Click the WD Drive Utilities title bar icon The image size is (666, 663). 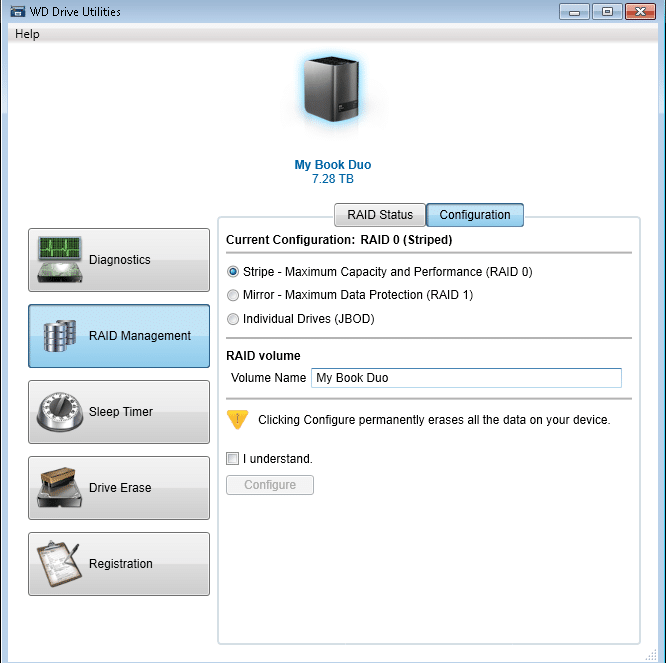pos(17,11)
